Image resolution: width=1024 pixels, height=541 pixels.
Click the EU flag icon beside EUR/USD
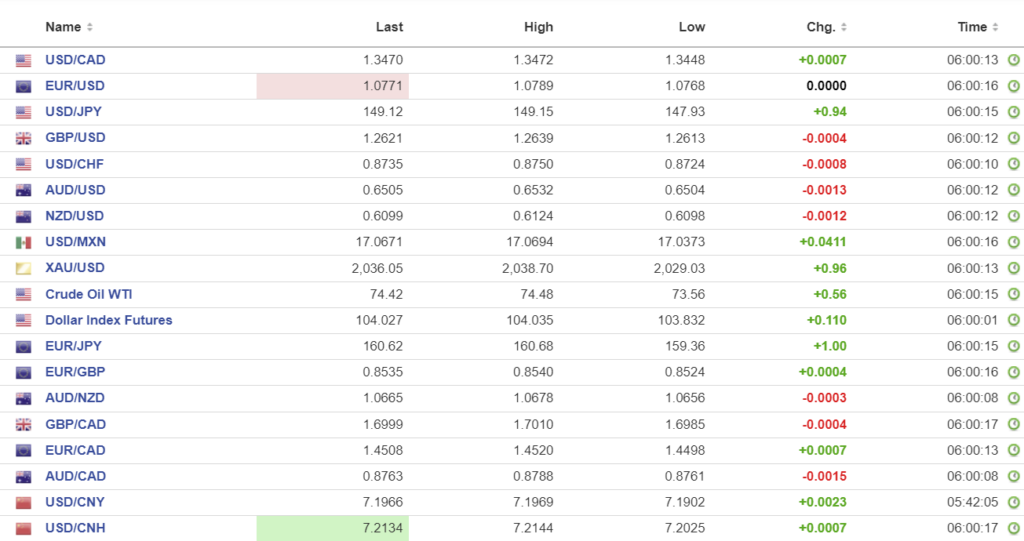24,86
